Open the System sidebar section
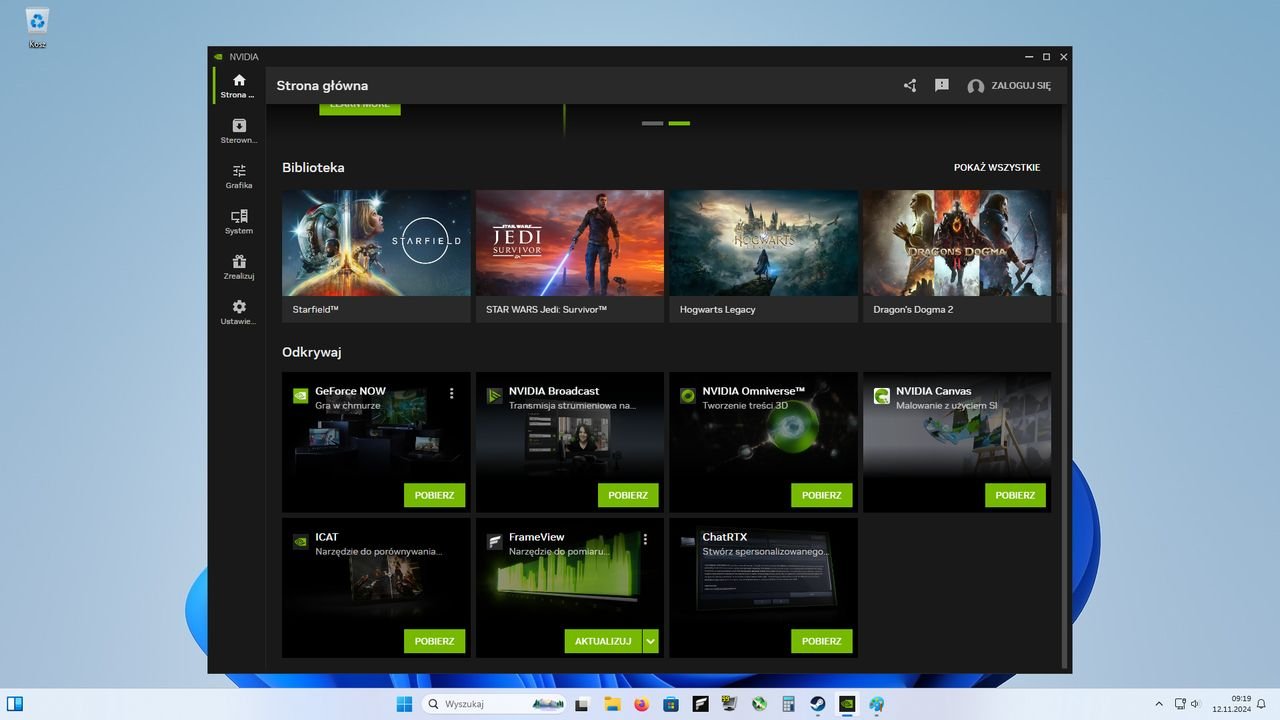This screenshot has height=720, width=1280. pyautogui.click(x=239, y=222)
